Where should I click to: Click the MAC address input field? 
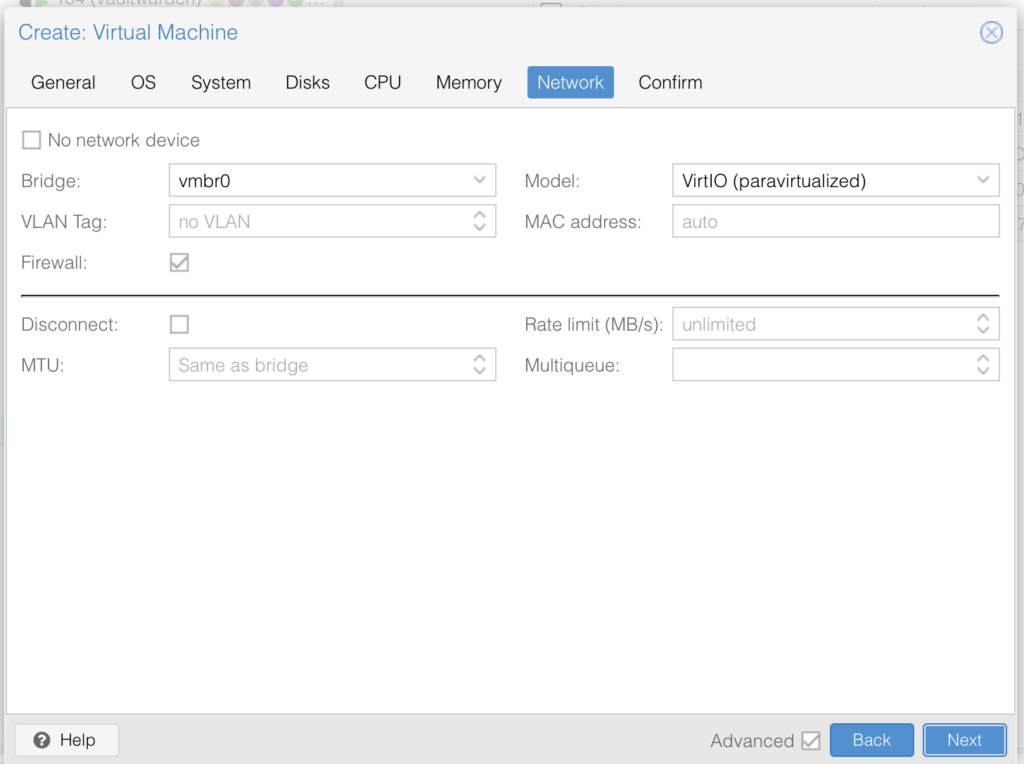(835, 222)
